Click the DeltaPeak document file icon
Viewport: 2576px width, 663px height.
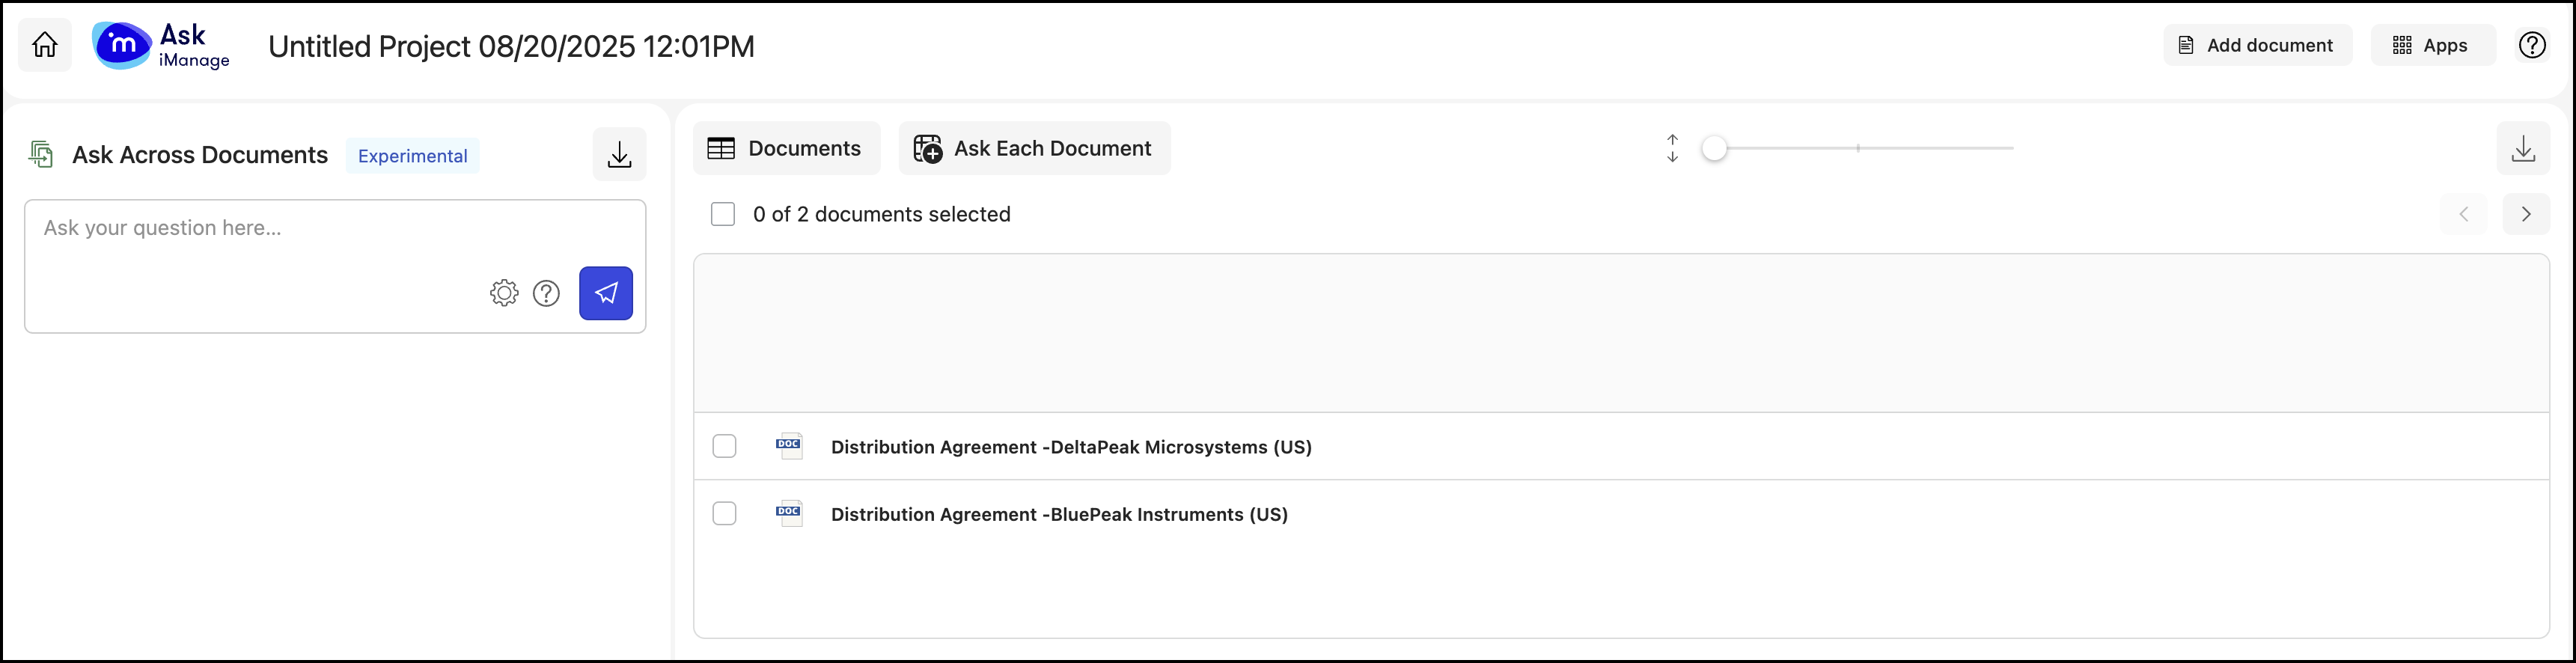(x=789, y=446)
